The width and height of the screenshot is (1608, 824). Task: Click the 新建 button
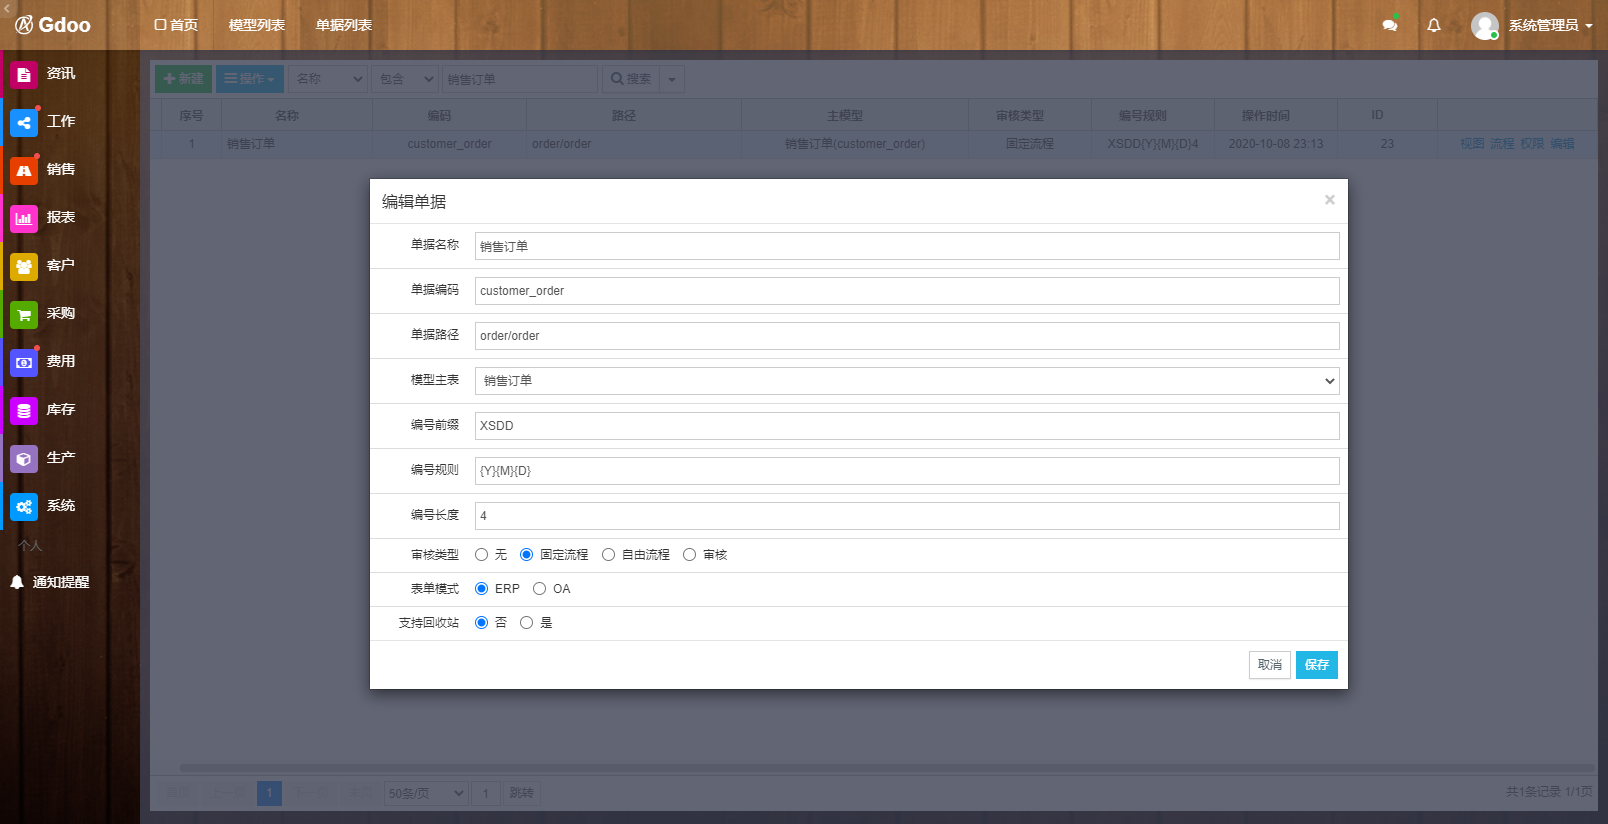click(x=183, y=79)
